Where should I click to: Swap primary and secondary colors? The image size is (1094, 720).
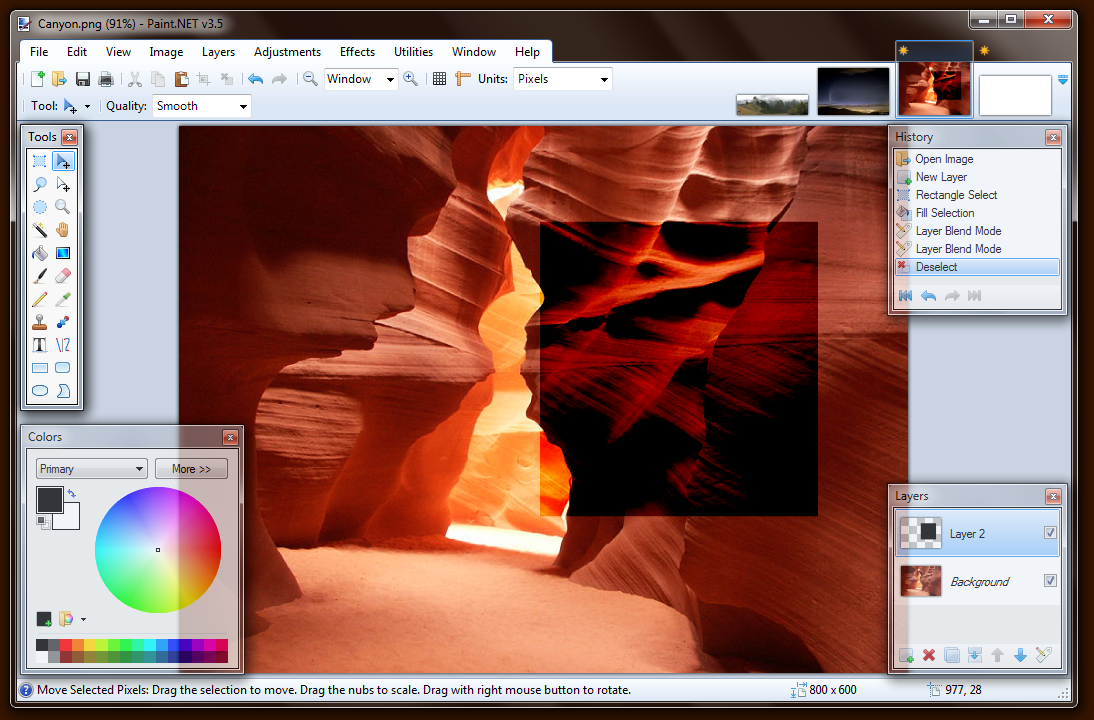click(72, 494)
